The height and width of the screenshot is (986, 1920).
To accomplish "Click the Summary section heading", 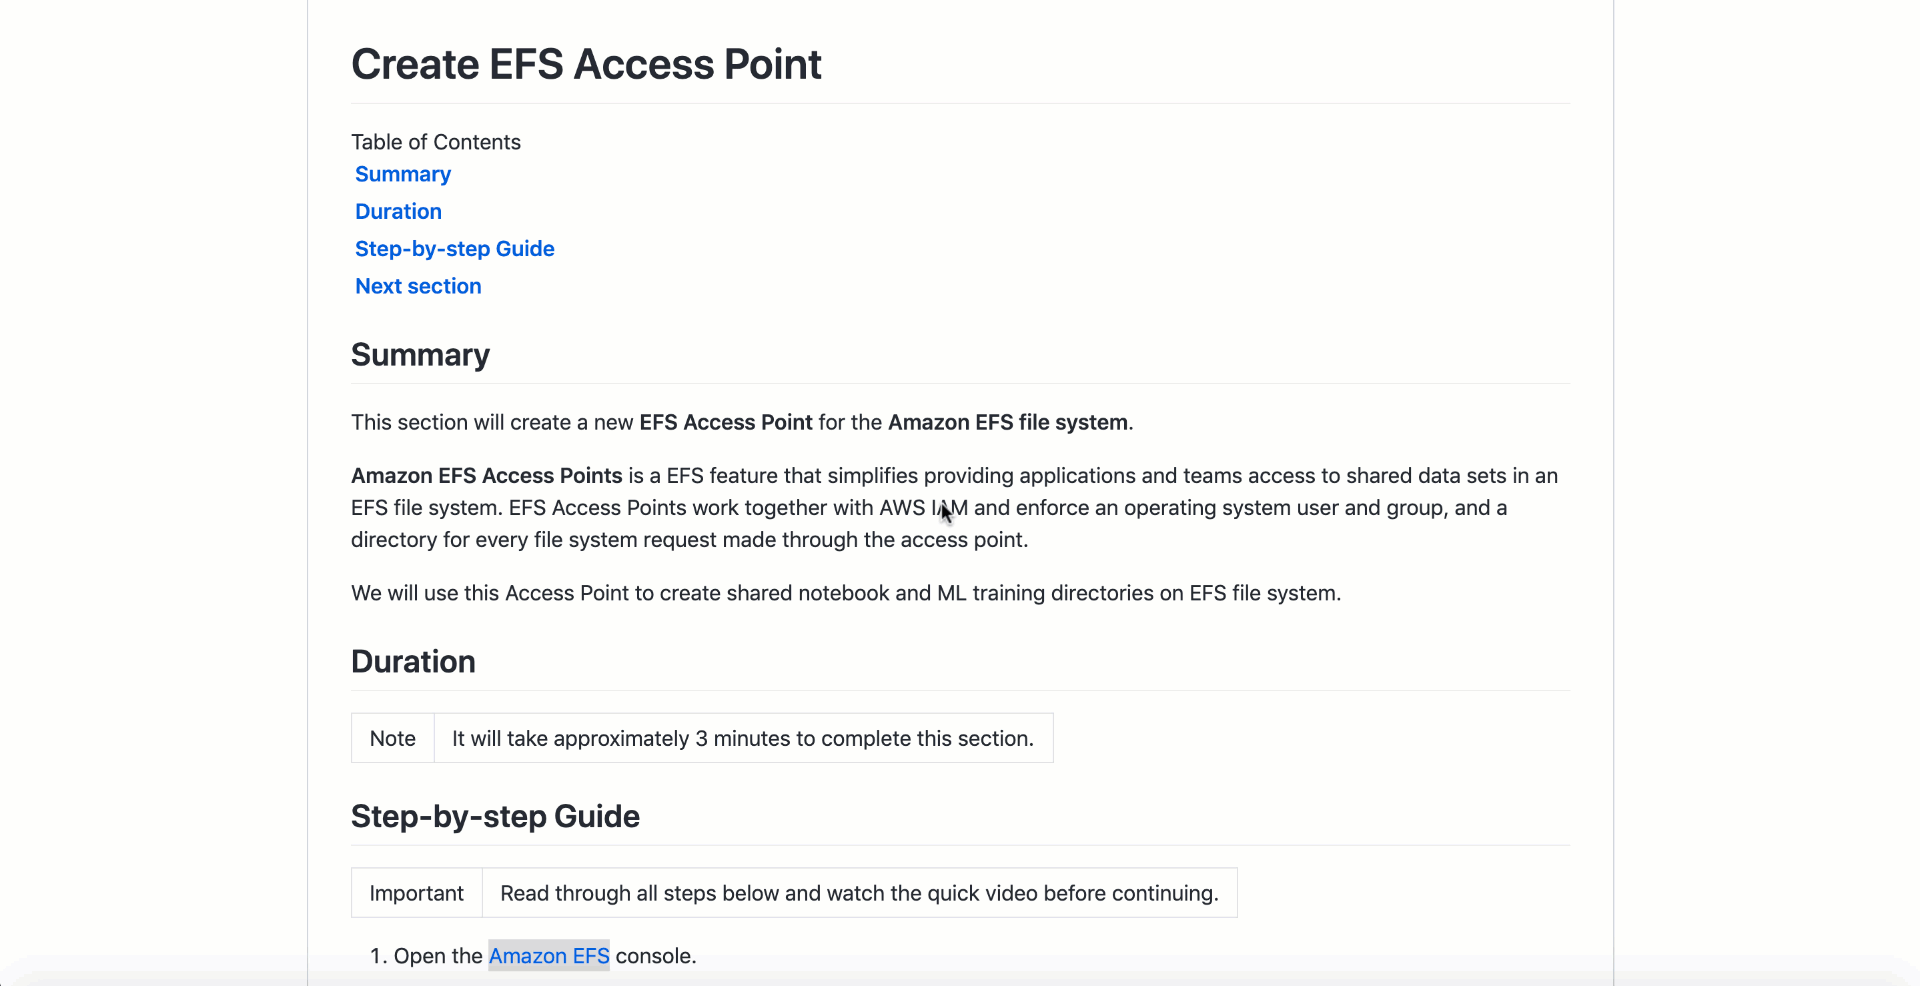I will (x=420, y=355).
